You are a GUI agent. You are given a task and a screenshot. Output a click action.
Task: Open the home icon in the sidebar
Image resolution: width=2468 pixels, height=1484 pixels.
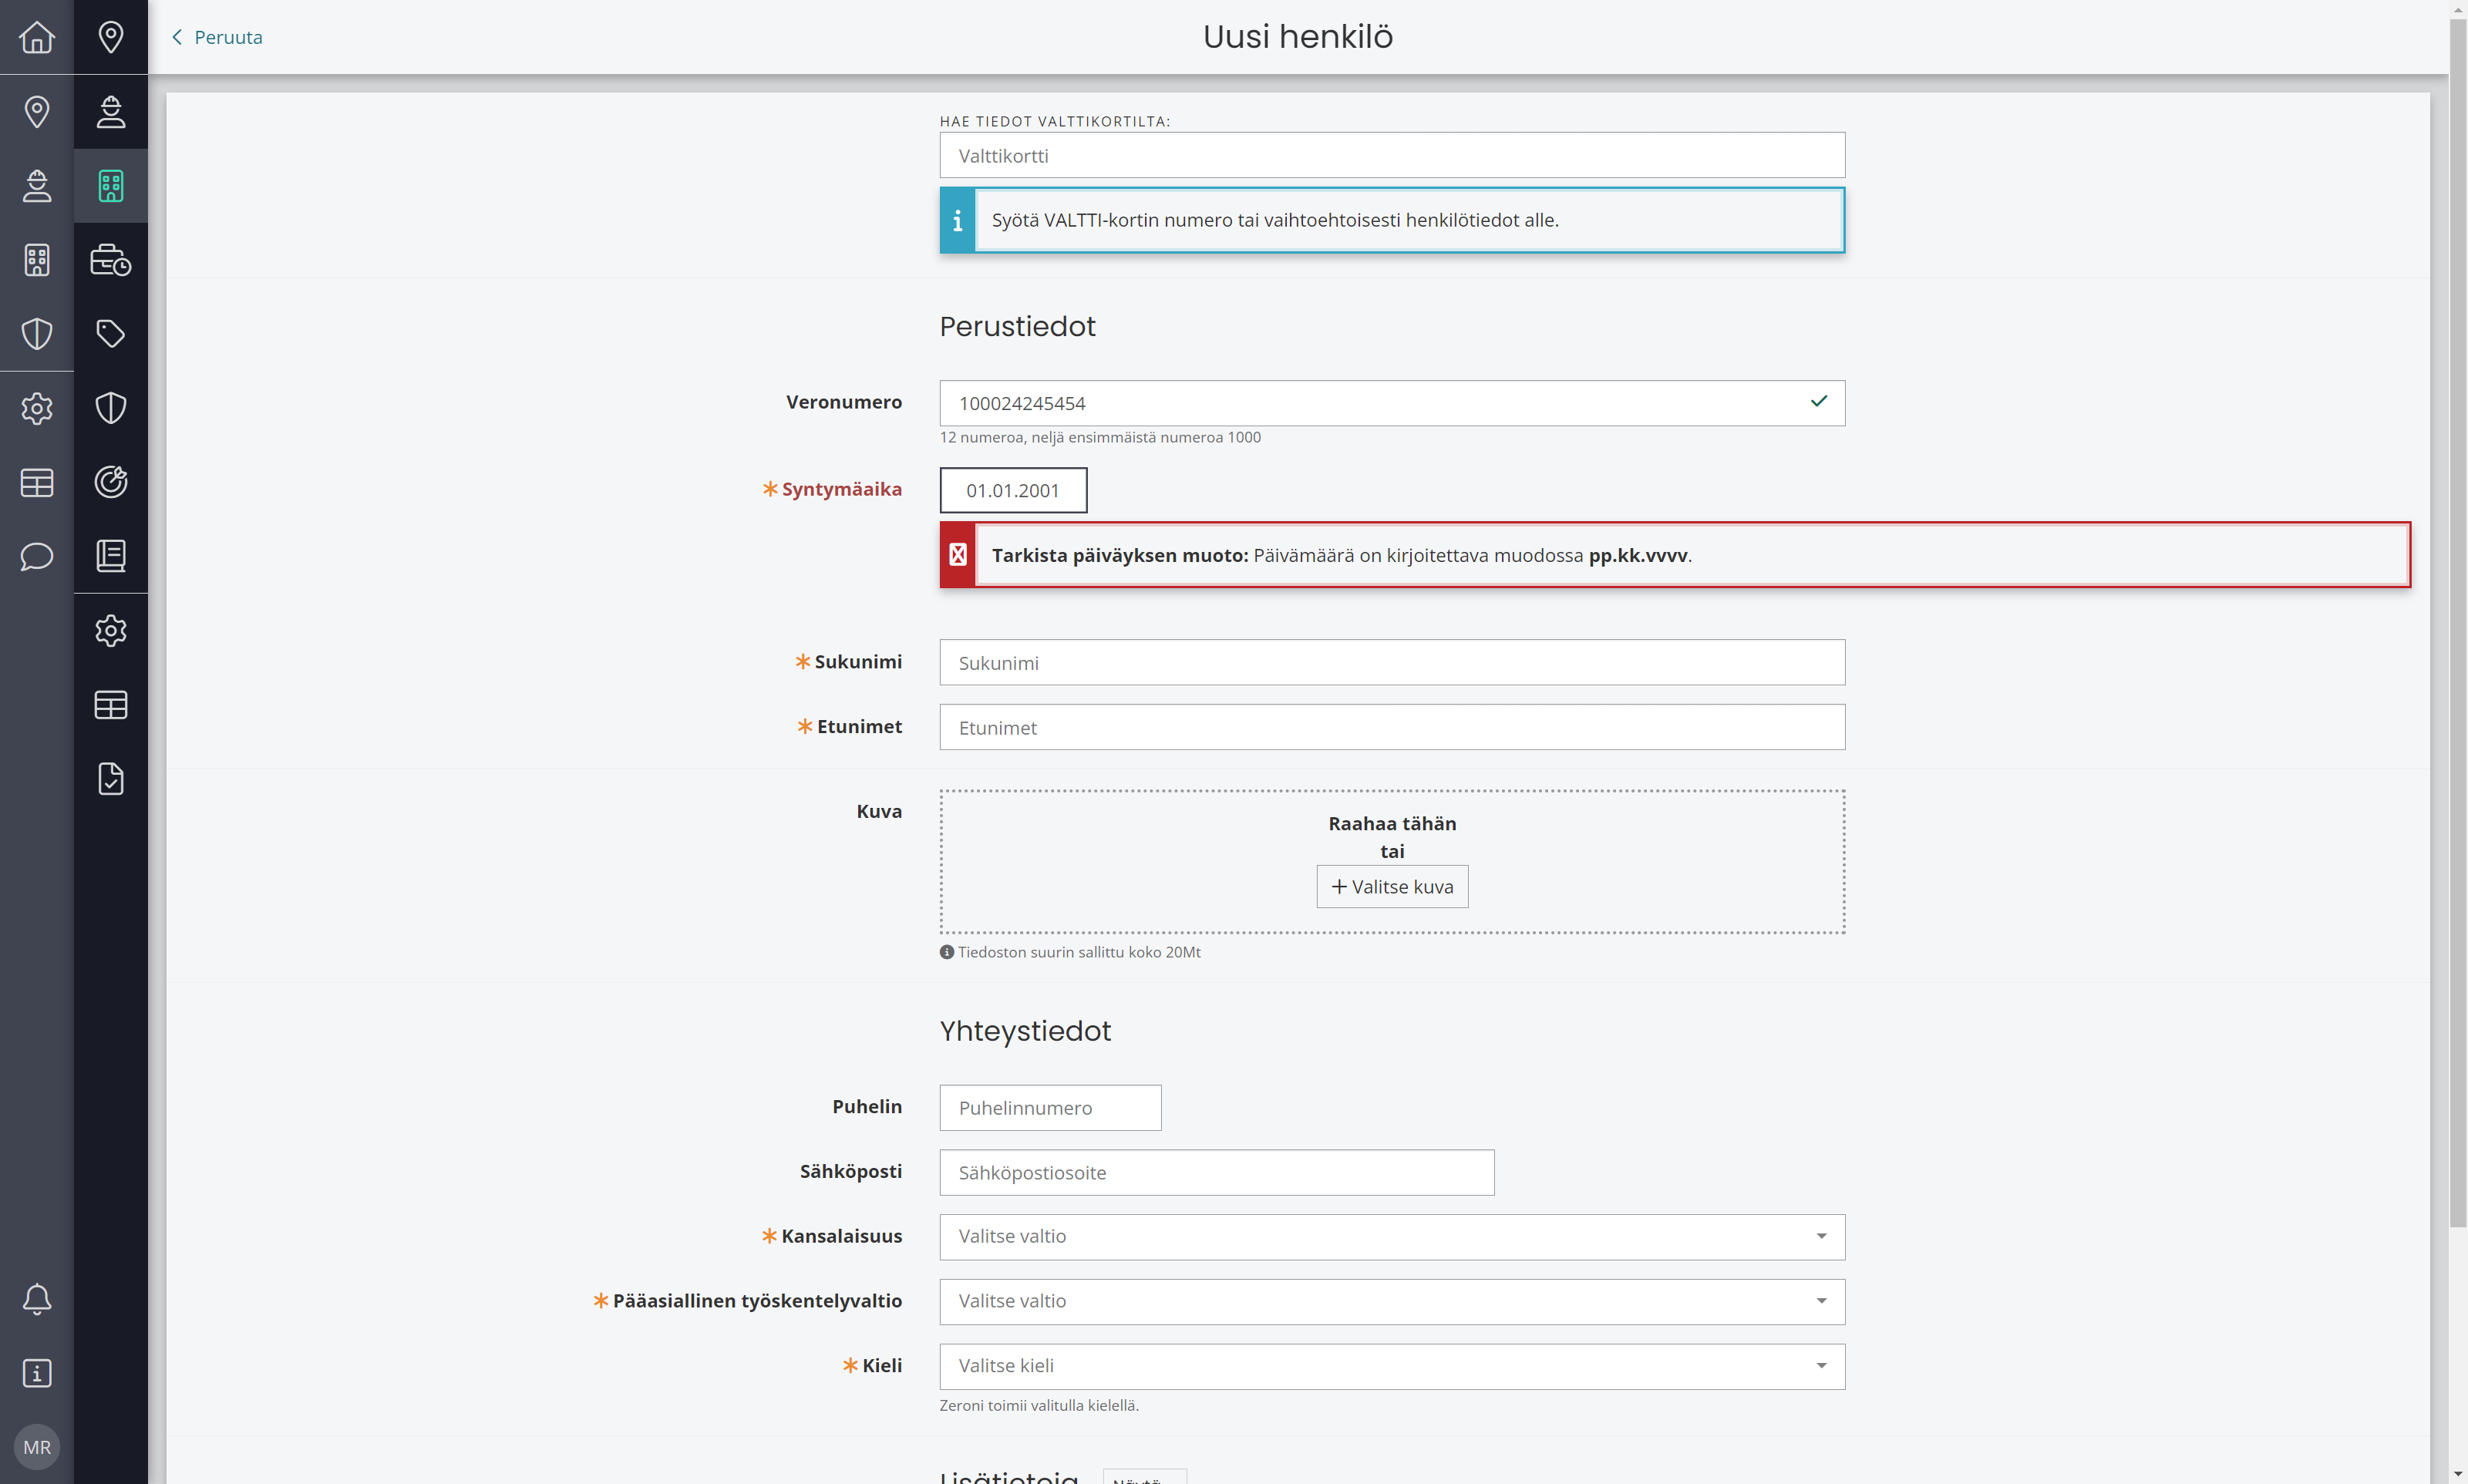pos(37,37)
